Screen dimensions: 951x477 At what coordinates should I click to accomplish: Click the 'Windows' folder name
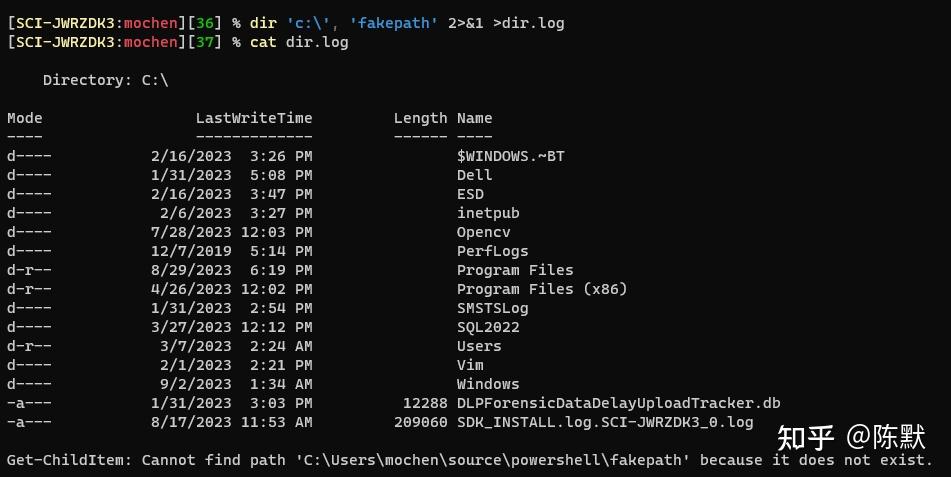click(x=488, y=384)
